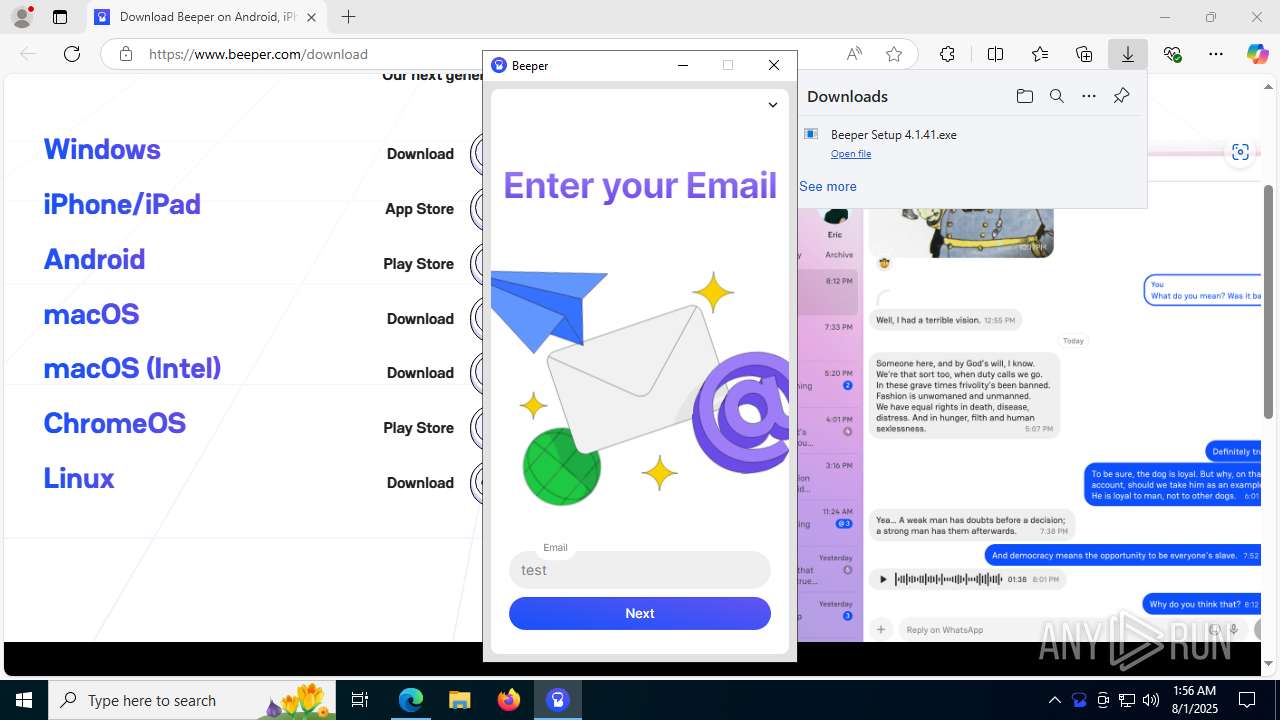
Task: Open the Copilot icon in Edge
Action: pos(1258,54)
